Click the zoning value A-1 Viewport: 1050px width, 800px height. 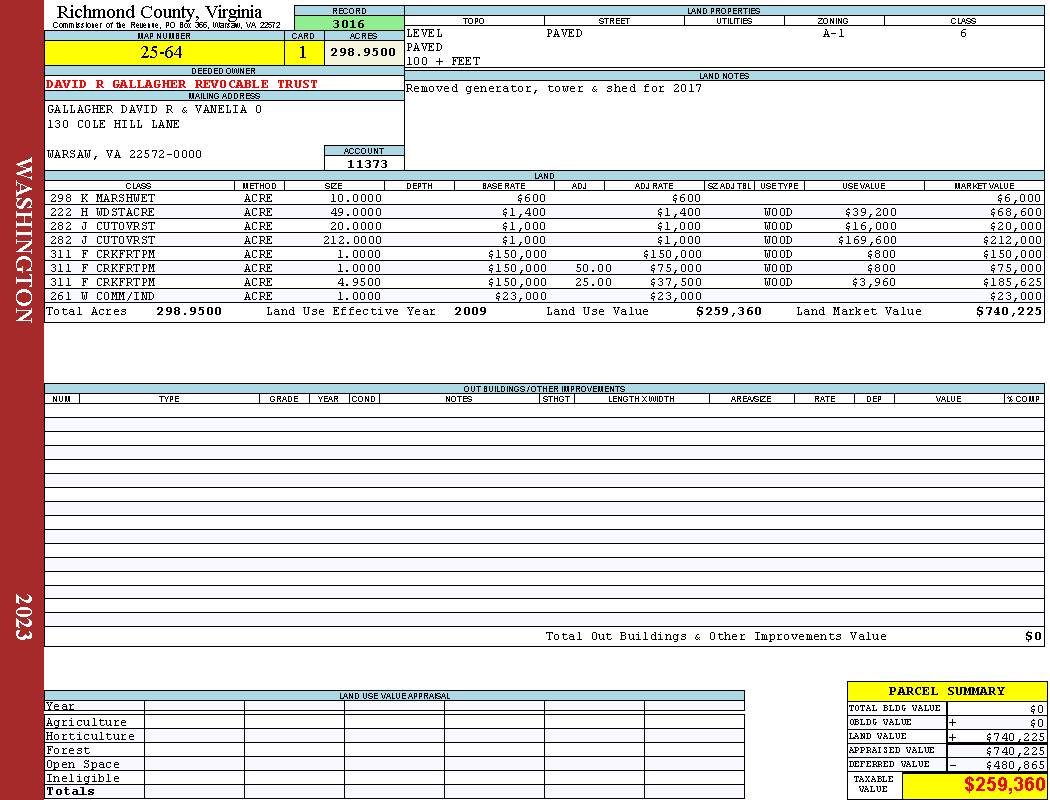coord(834,33)
